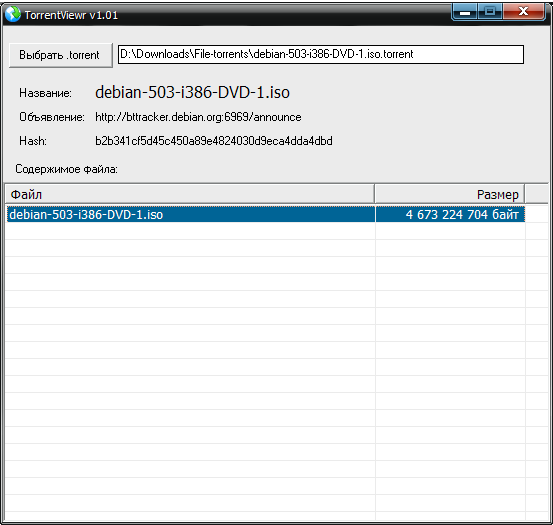Maximize the TorrentViewr window
553x525 pixels.
490,12
